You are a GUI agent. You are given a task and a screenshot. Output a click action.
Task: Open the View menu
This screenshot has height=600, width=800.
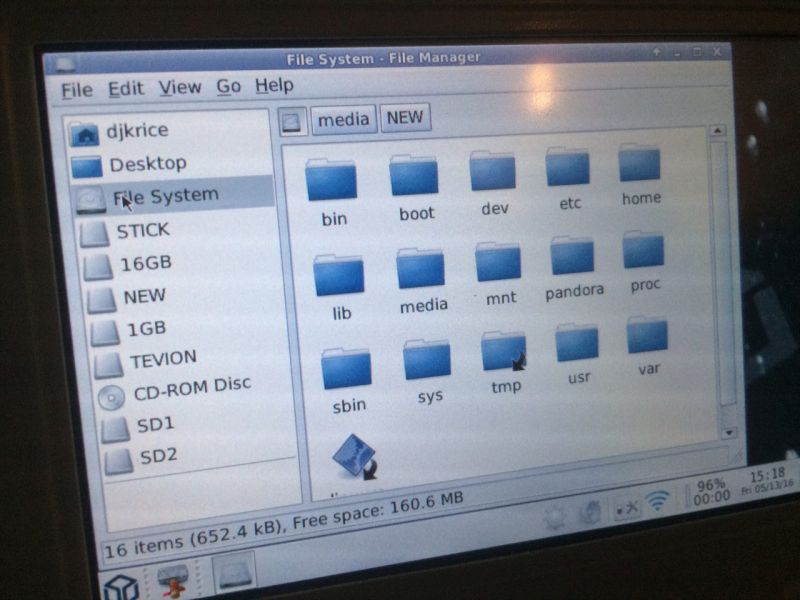coord(180,88)
